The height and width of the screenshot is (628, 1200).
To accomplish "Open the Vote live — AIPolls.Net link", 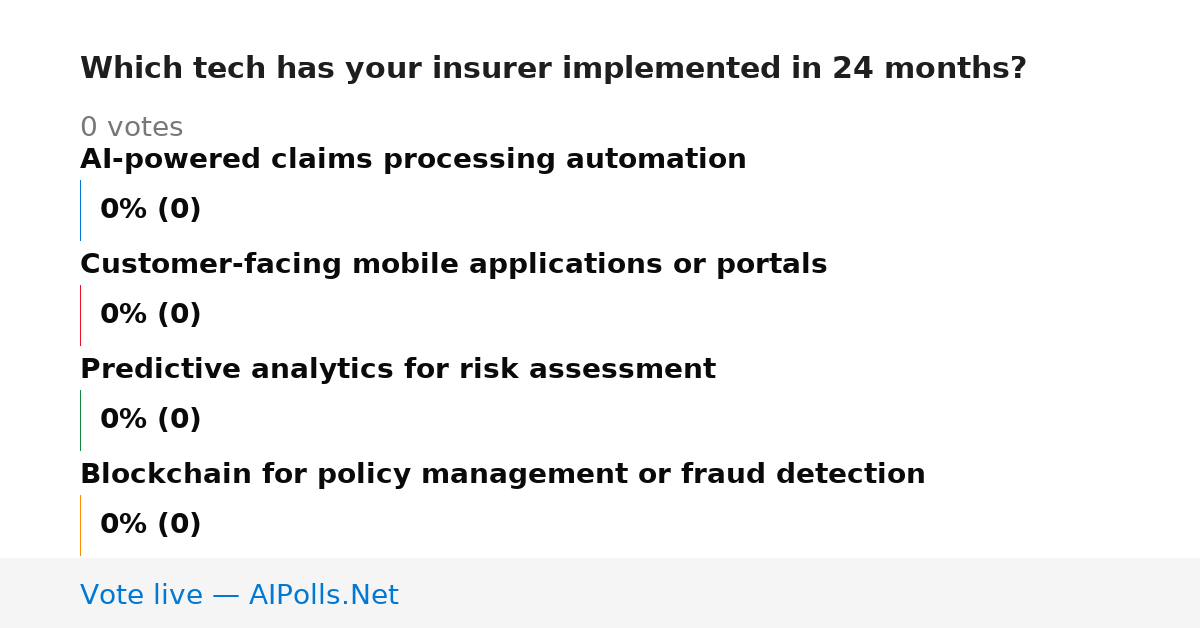I will [239, 596].
